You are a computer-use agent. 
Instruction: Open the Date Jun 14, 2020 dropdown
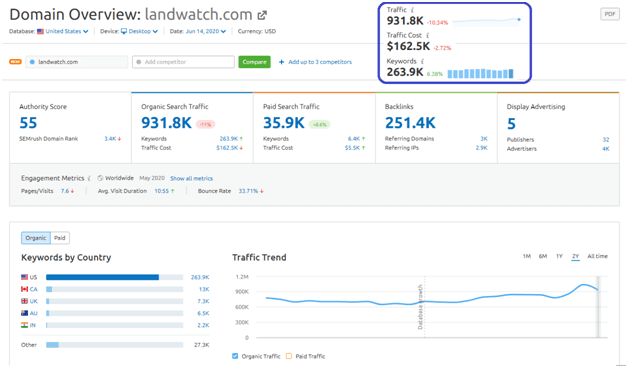pyautogui.click(x=206, y=31)
